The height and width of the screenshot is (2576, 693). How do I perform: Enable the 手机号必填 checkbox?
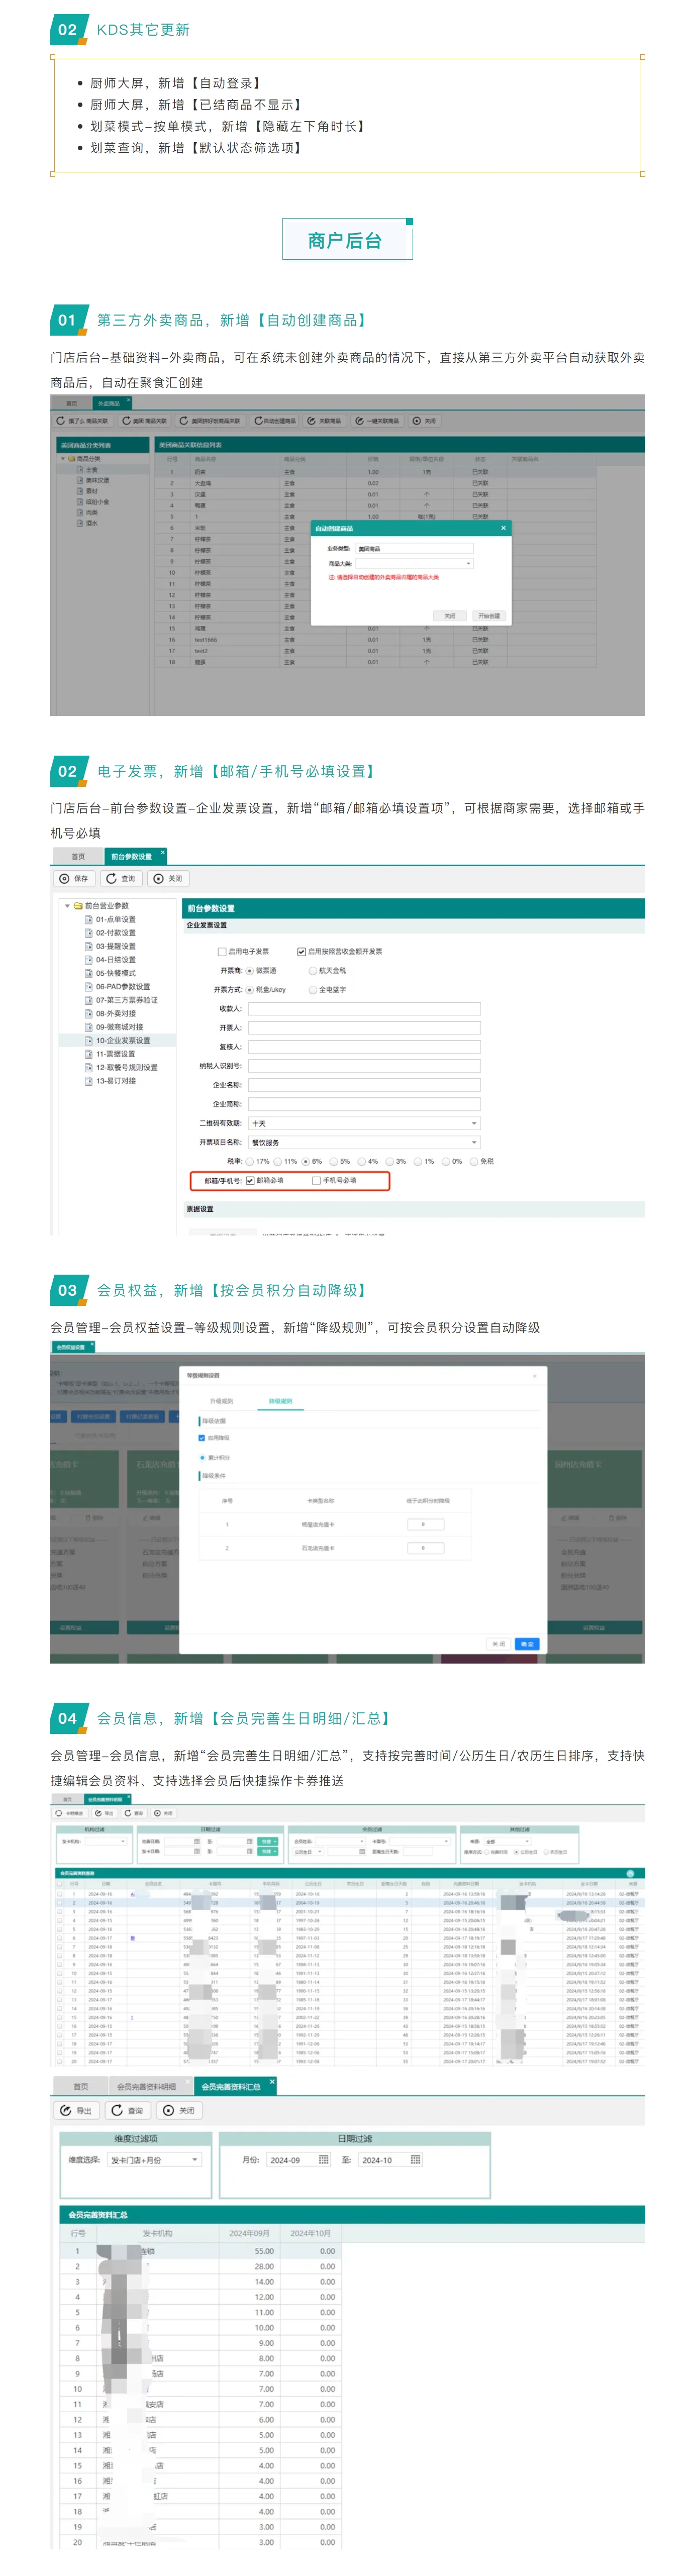point(316,1181)
